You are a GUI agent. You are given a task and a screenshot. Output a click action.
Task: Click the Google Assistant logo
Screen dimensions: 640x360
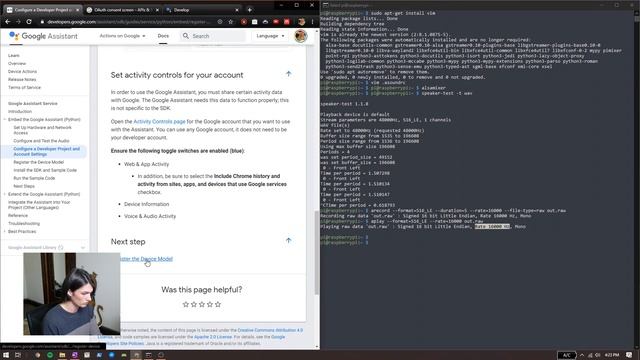coord(43,36)
